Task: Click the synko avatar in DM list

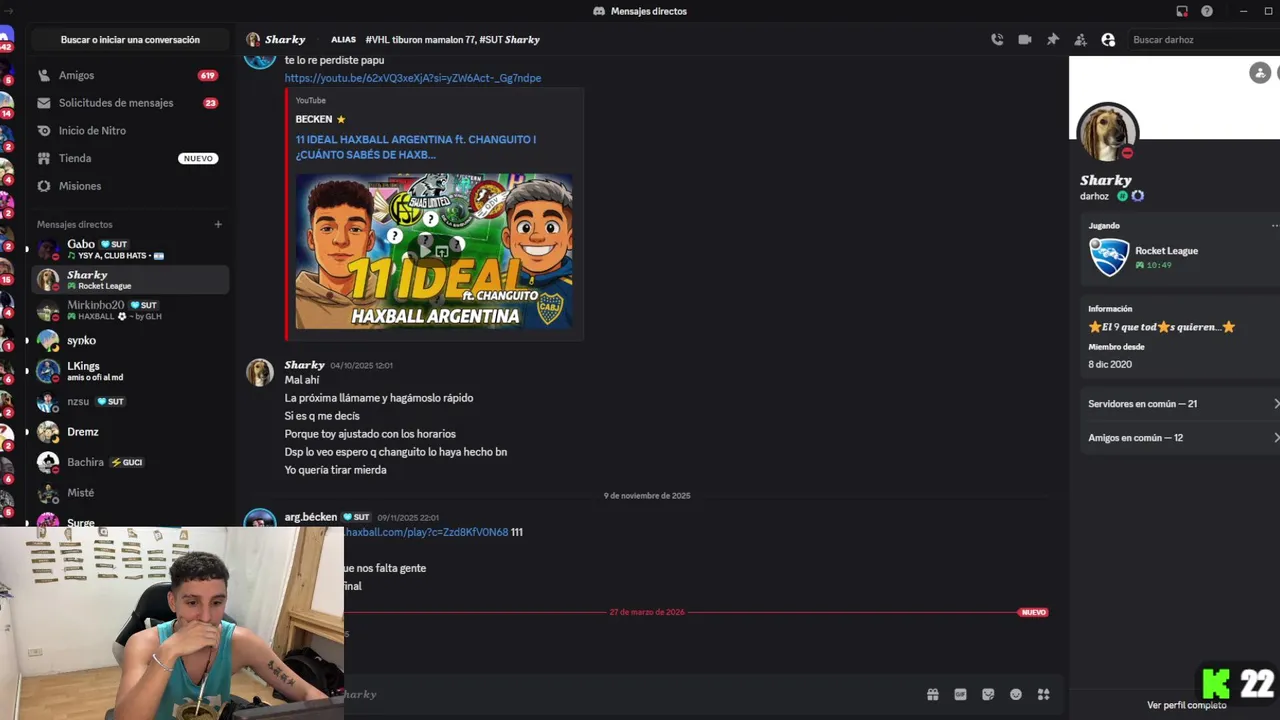Action: [48, 340]
